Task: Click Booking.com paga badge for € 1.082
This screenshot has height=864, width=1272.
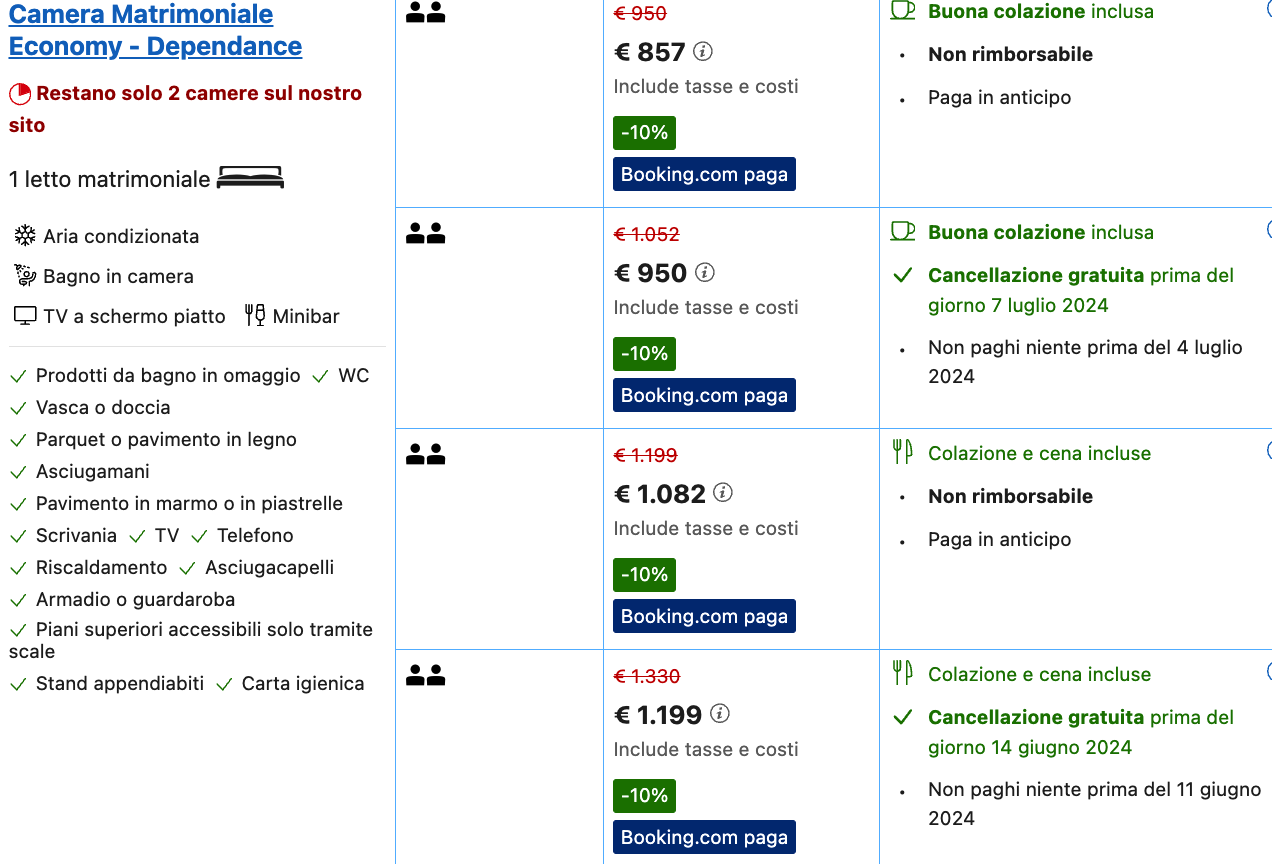Action: point(704,616)
